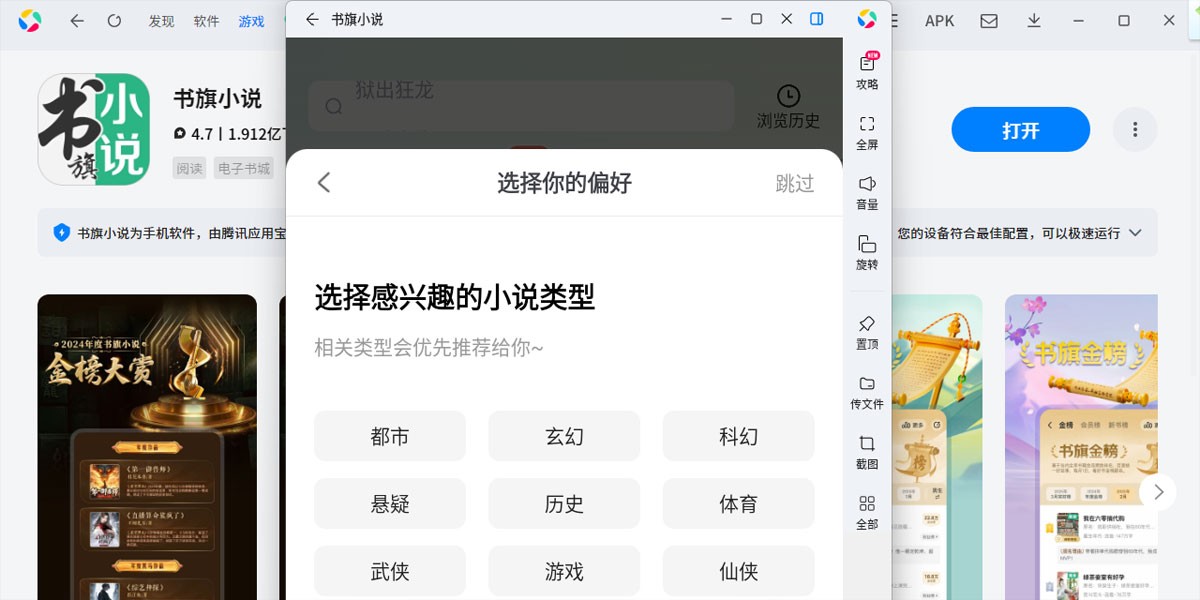Switch to the 软件 tab

click(x=207, y=21)
